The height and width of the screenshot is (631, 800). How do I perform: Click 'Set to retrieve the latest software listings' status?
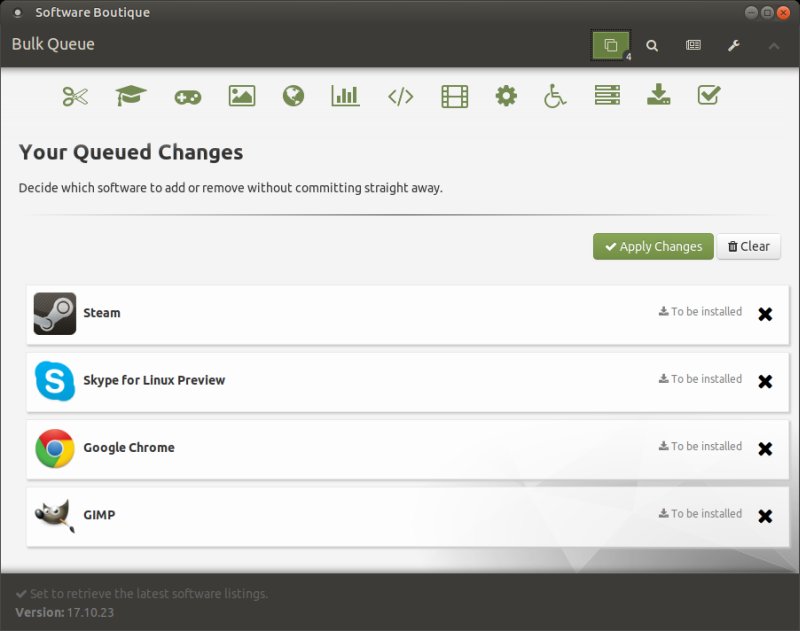coord(142,594)
